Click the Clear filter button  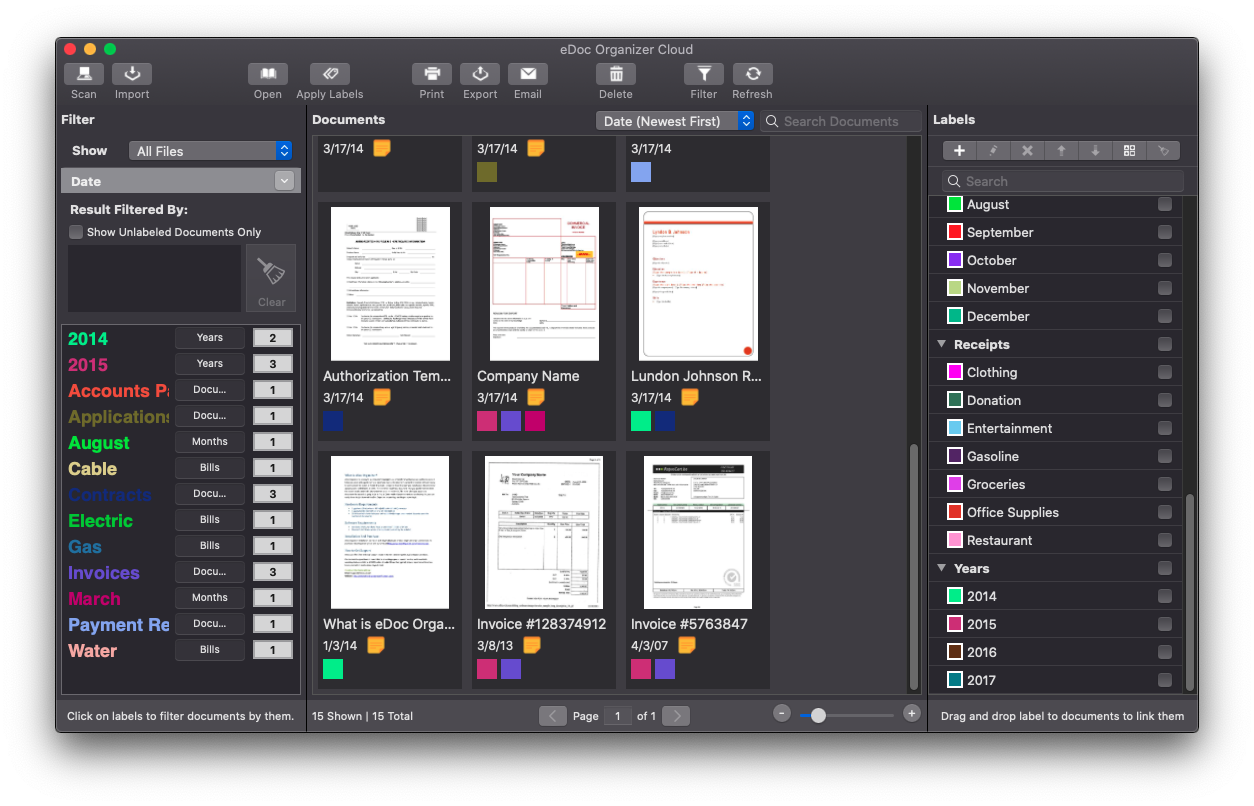(x=270, y=277)
